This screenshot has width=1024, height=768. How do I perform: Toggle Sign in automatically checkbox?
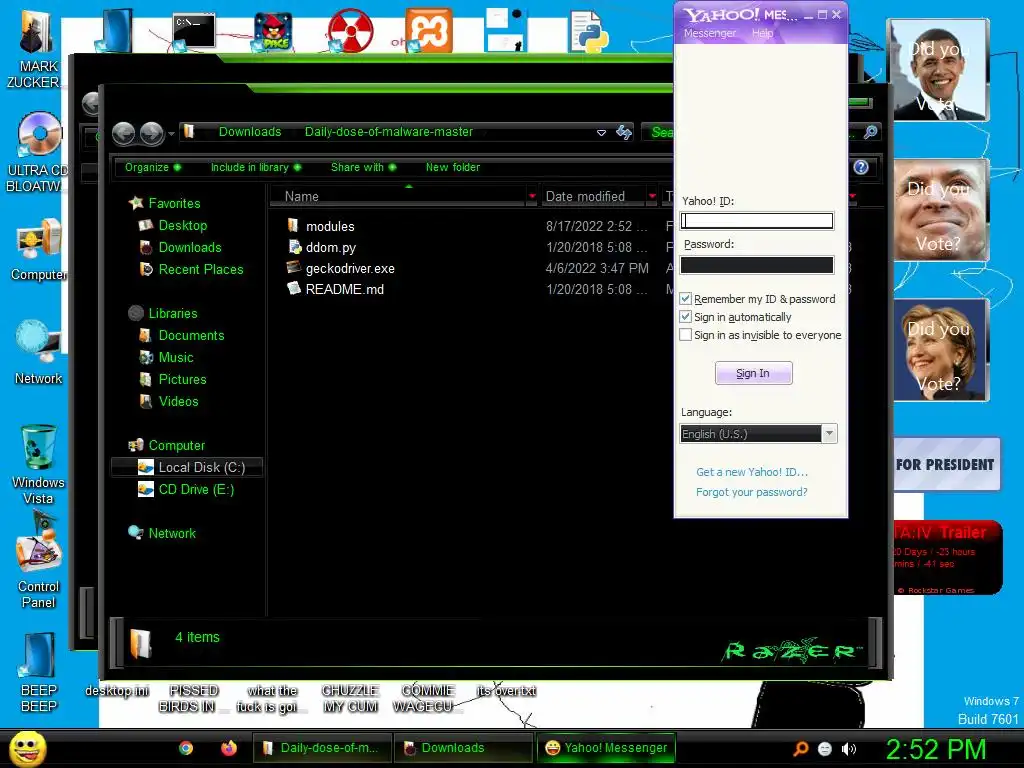[685, 317]
